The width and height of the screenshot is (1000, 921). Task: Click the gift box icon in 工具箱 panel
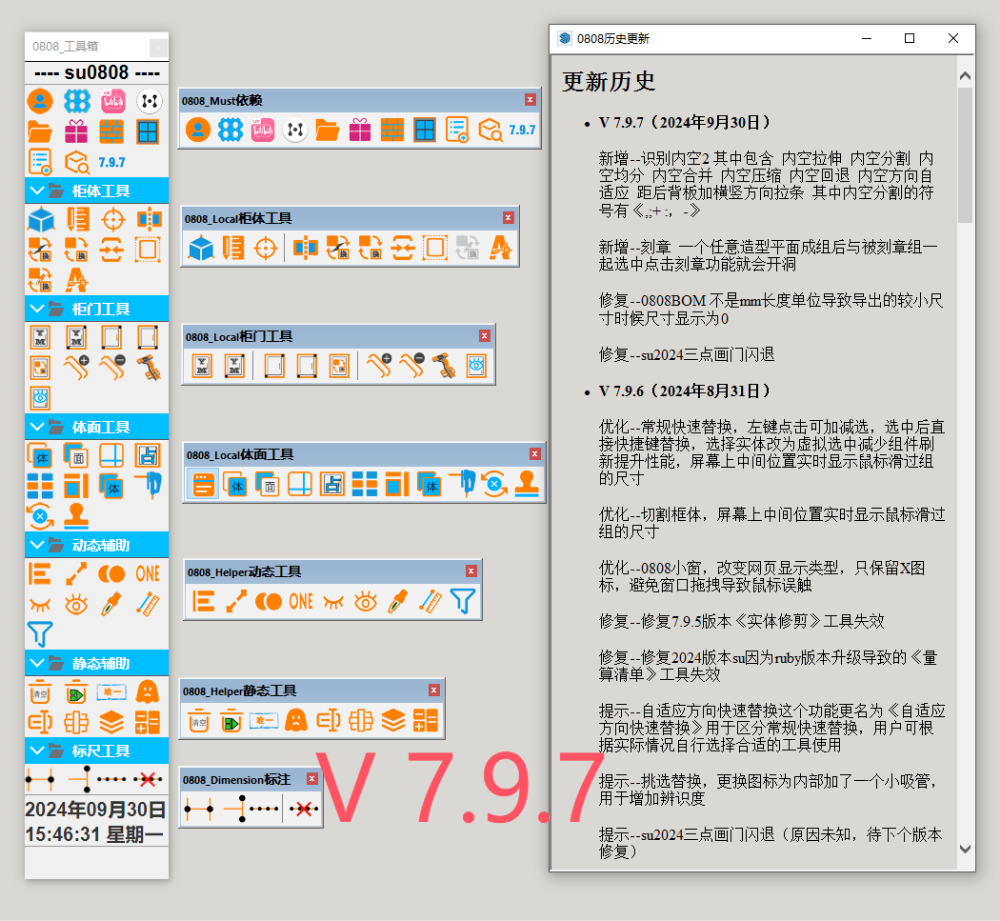[76, 131]
